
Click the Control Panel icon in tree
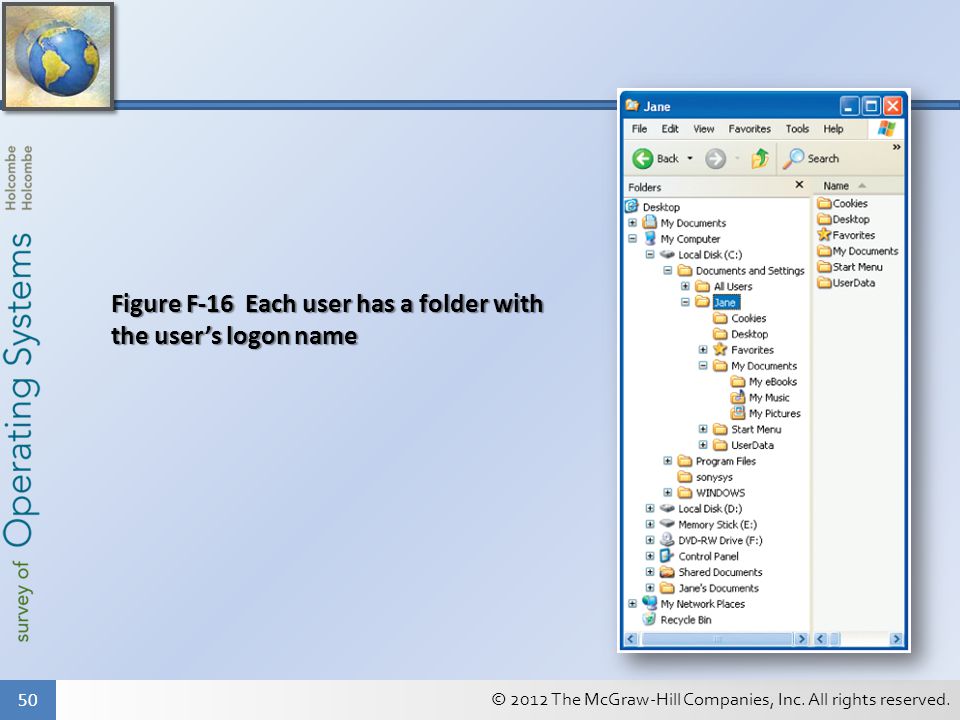(x=667, y=556)
